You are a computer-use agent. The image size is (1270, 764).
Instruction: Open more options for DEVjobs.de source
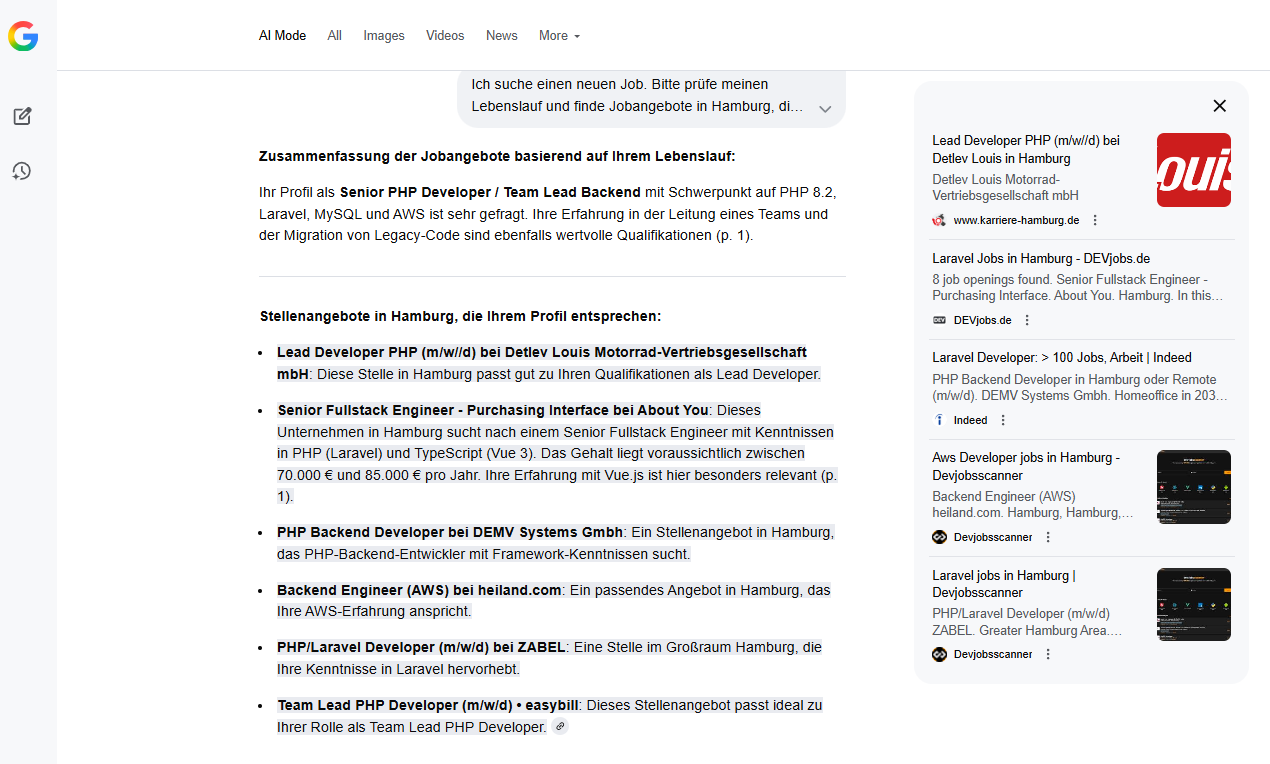(x=1027, y=320)
